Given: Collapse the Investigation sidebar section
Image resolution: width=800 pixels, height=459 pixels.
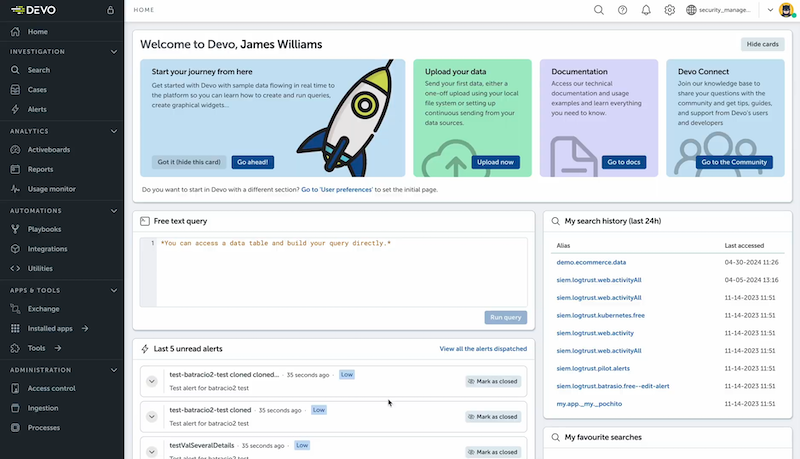Looking at the screenshot, I should pyautogui.click(x=114, y=51).
